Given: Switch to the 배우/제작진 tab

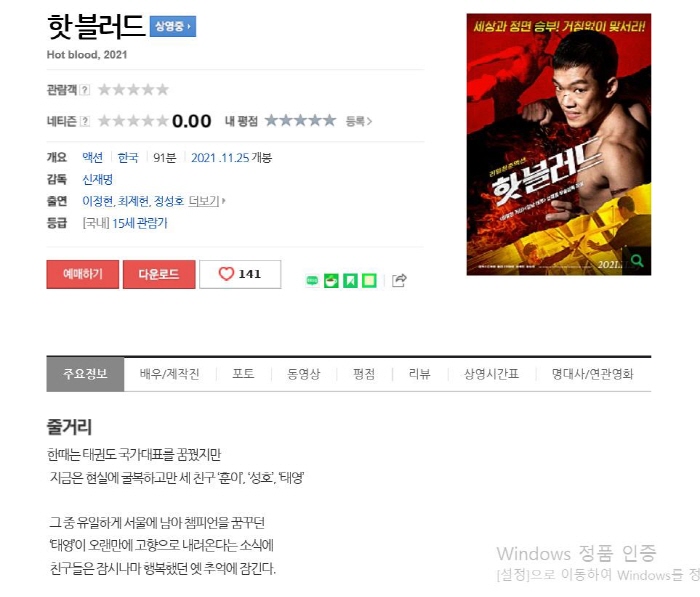Looking at the screenshot, I should tap(170, 374).
